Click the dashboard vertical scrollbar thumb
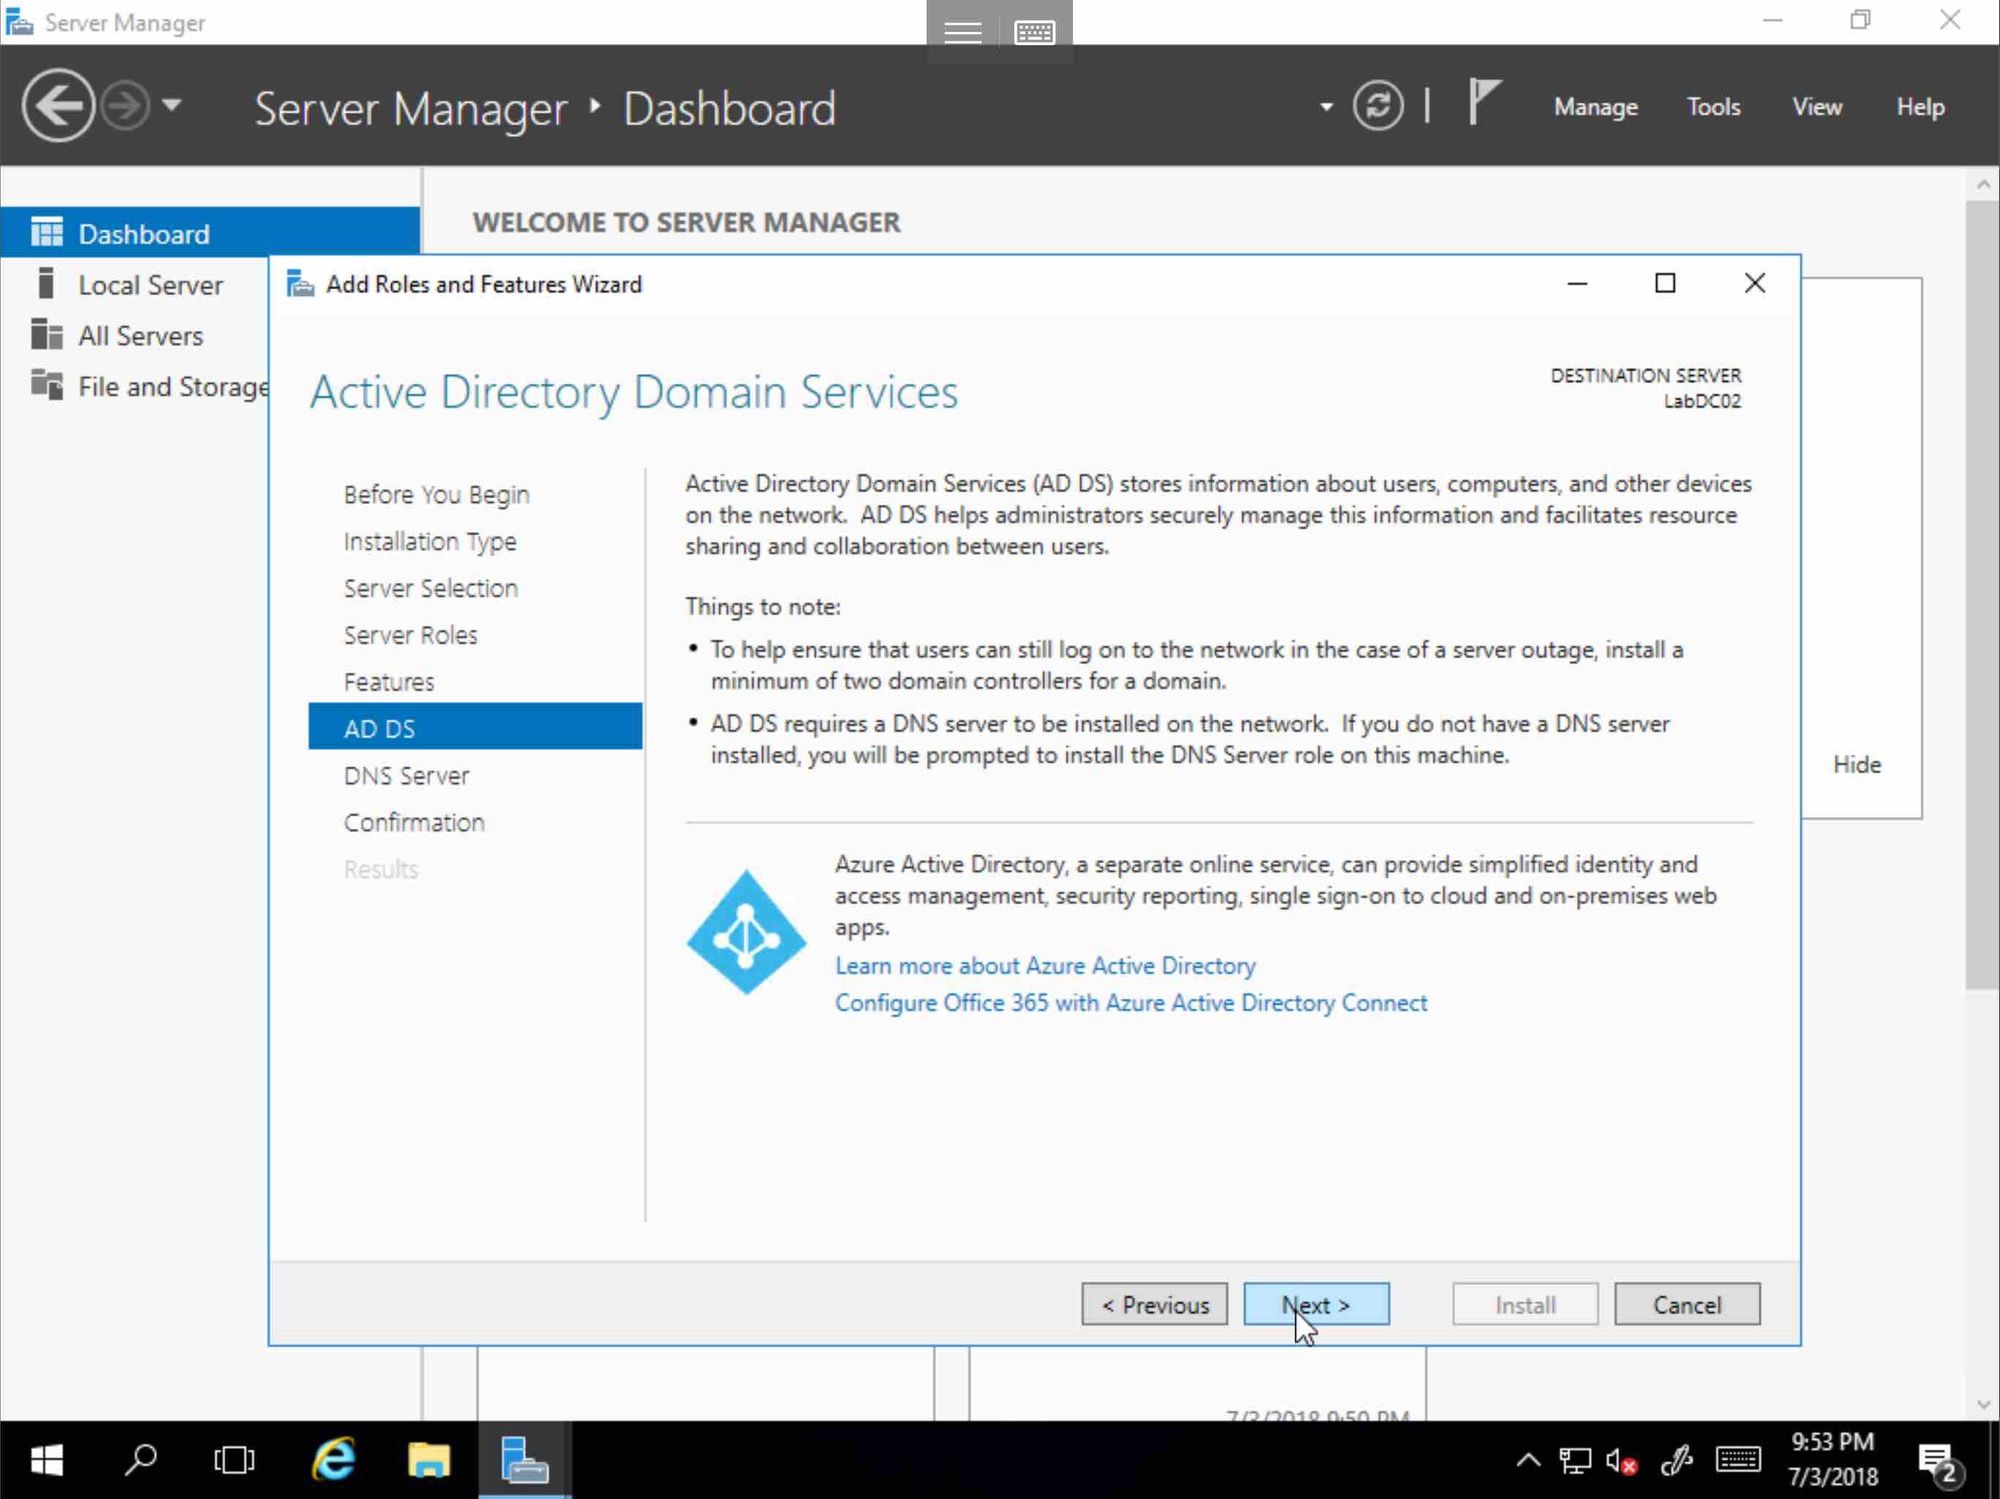Screen dimensions: 2000x1499 (x=1982, y=595)
